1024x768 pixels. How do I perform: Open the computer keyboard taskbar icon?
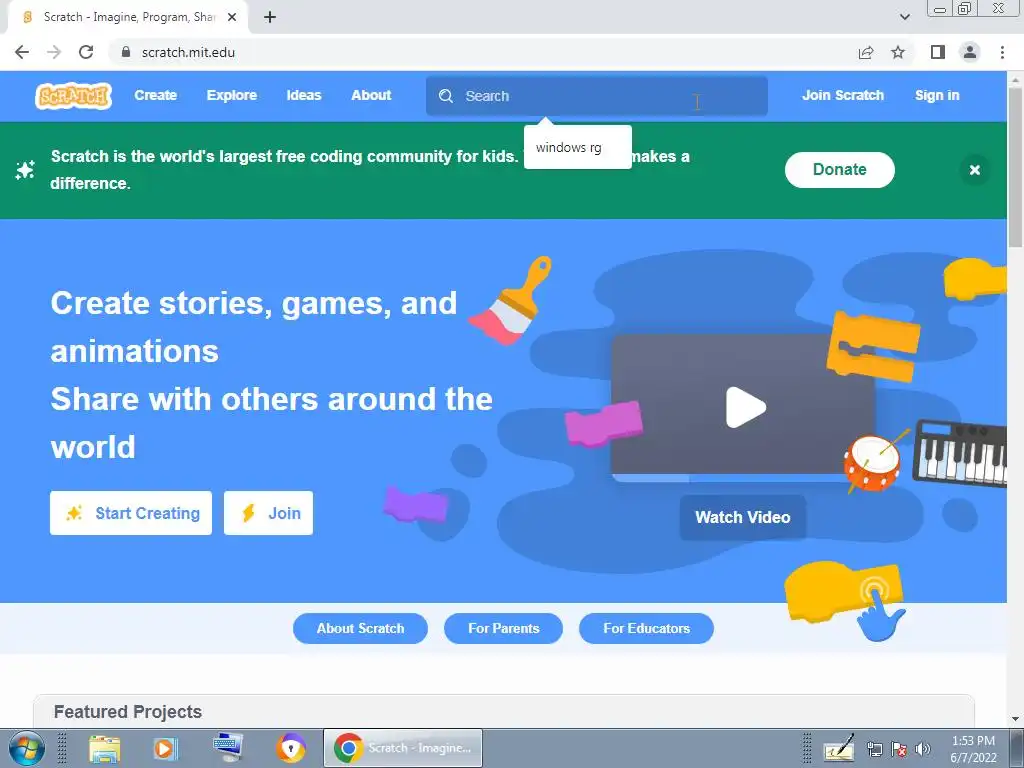click(x=228, y=747)
